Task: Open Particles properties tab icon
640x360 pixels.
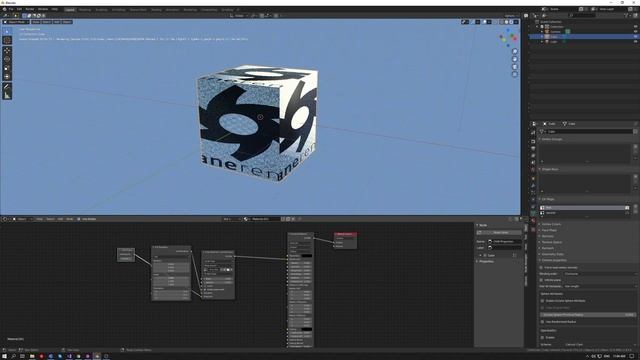Action: pyautogui.click(x=533, y=193)
